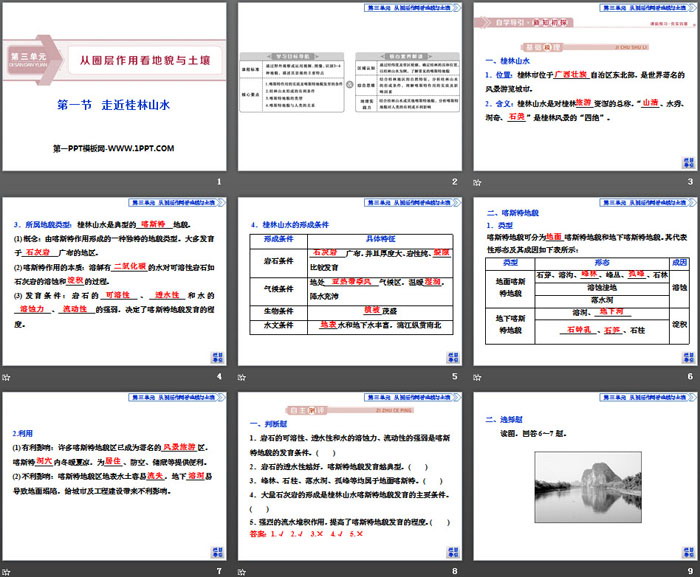The image size is (700, 577).
Task: Click the slide number 7 label
Action: (219, 571)
